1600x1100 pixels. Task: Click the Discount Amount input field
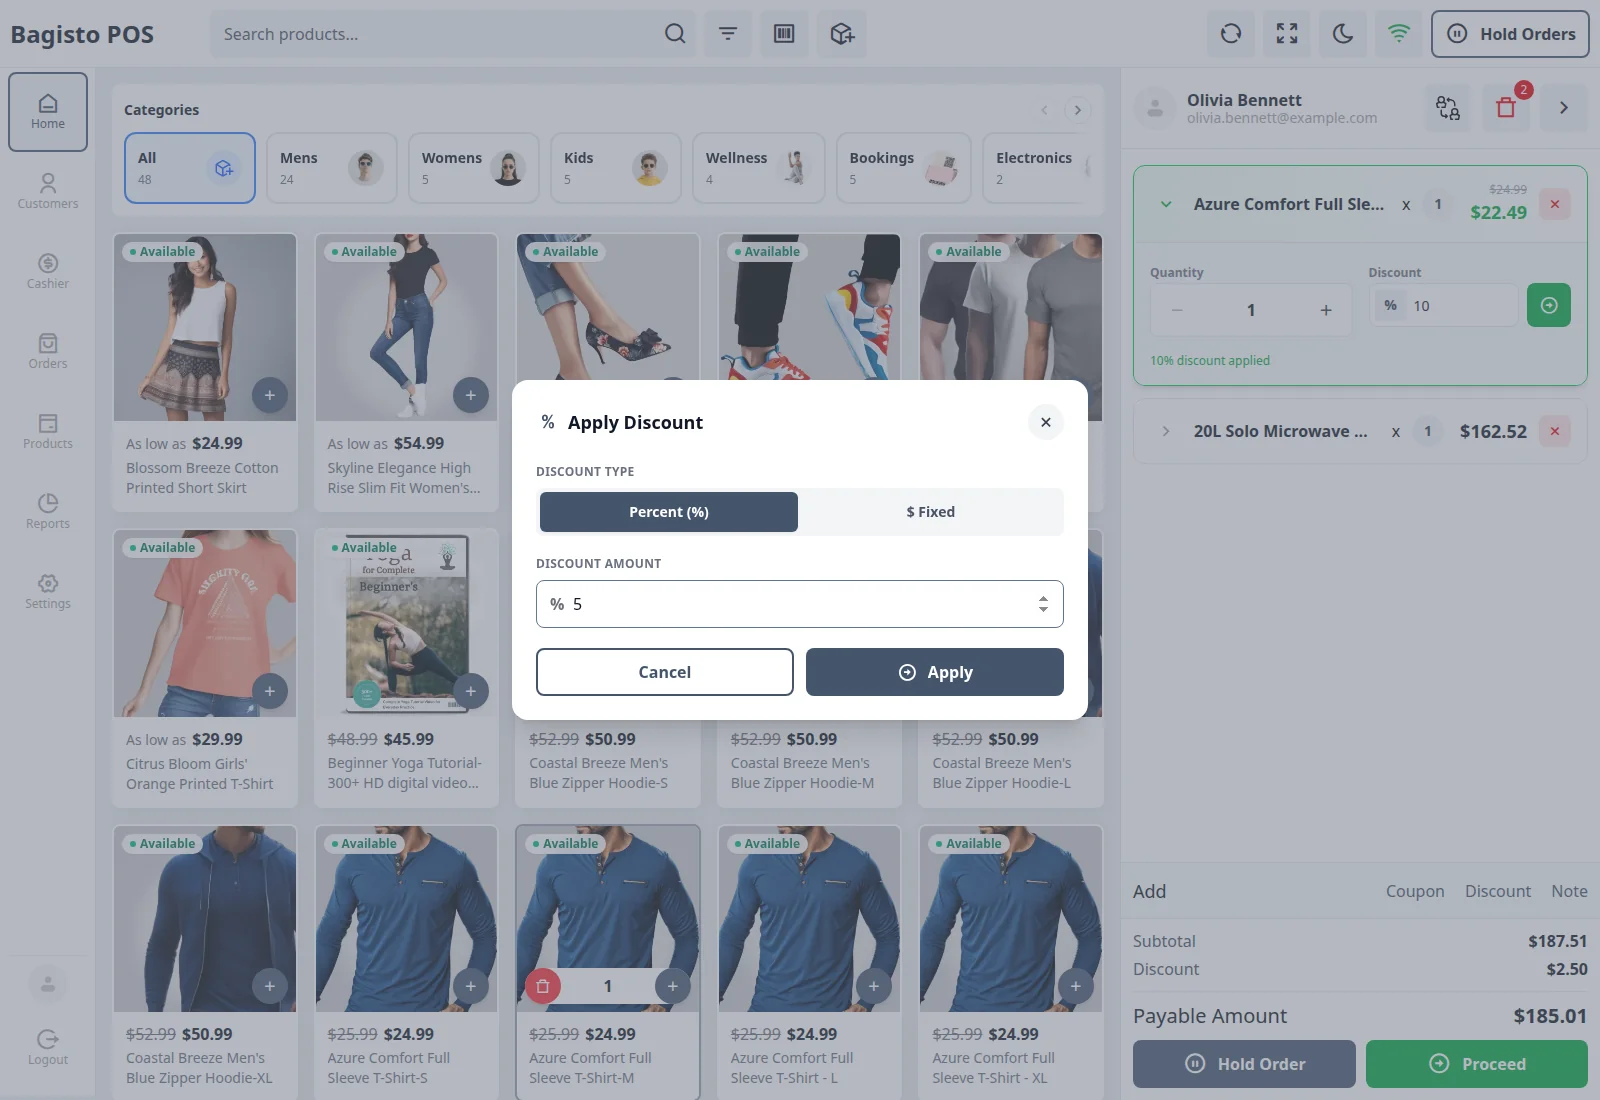pyautogui.click(x=800, y=604)
